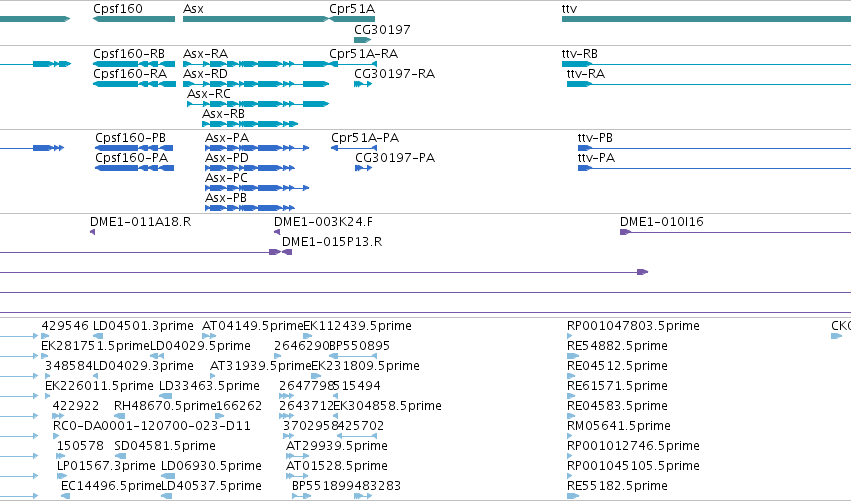Select the AT29939.5prime EST label

[x=336, y=446]
